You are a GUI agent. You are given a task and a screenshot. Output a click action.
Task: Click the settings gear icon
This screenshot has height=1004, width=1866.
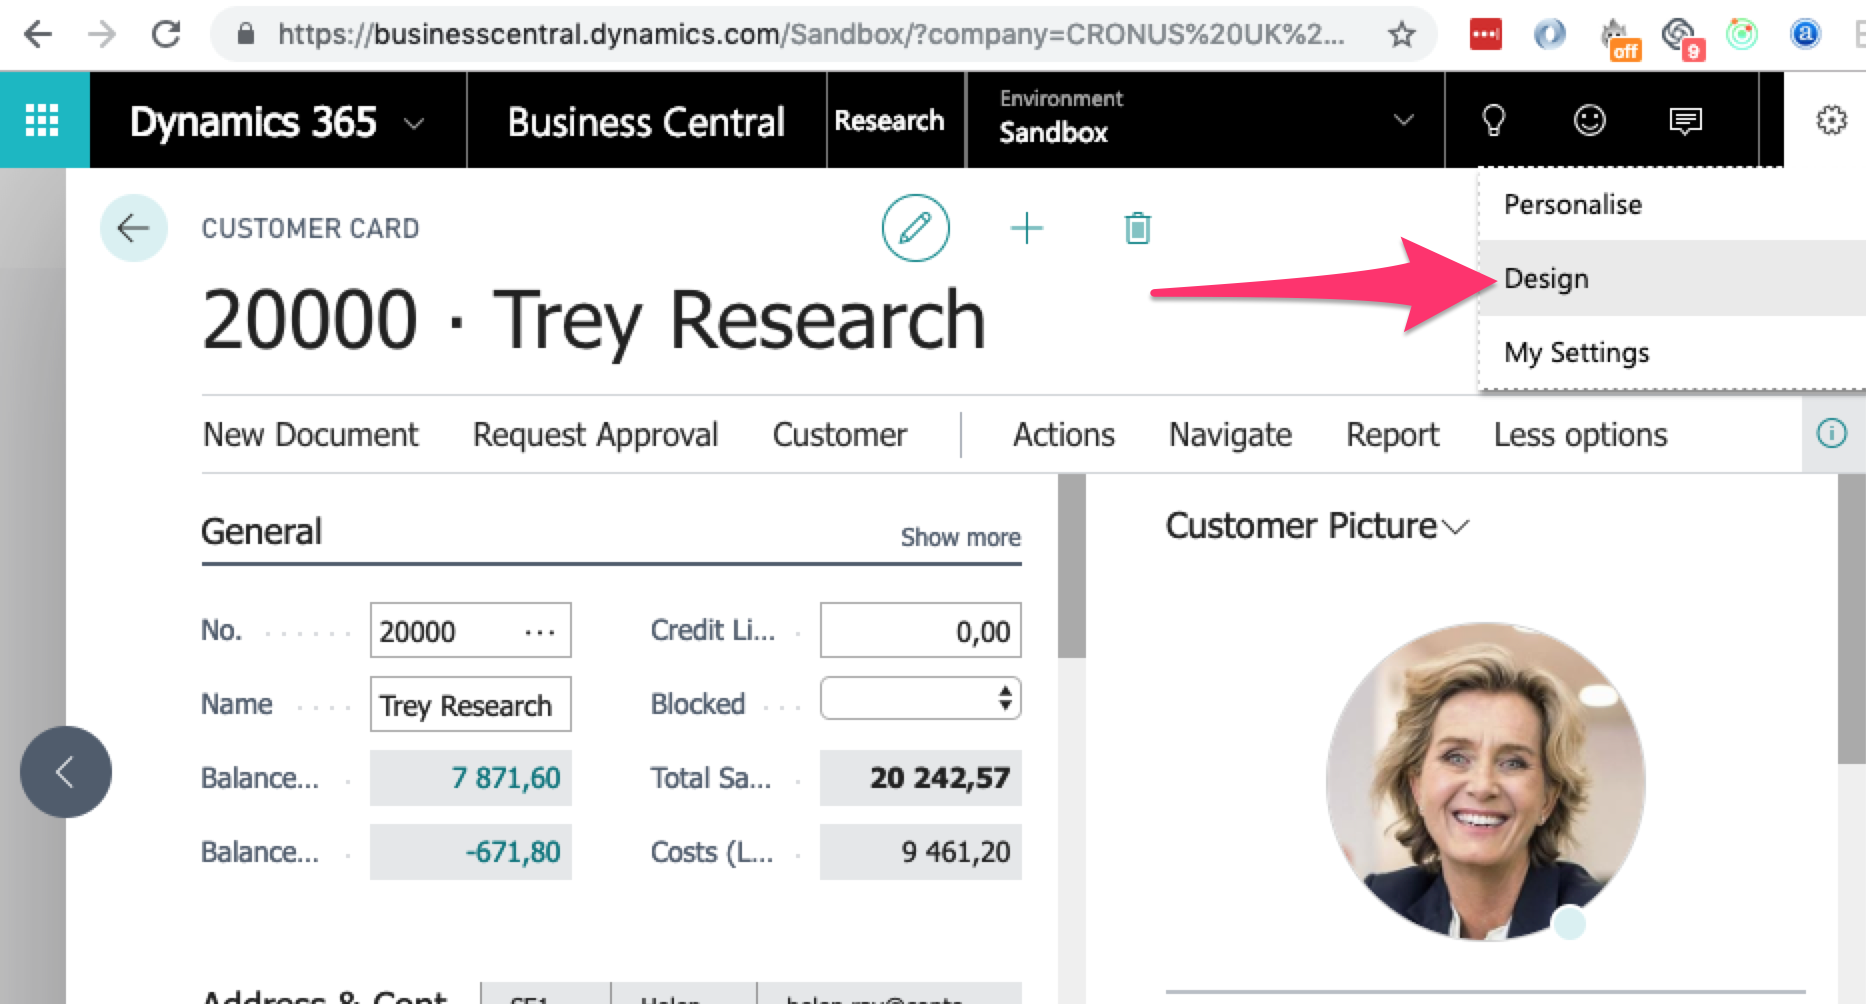coord(1831,120)
